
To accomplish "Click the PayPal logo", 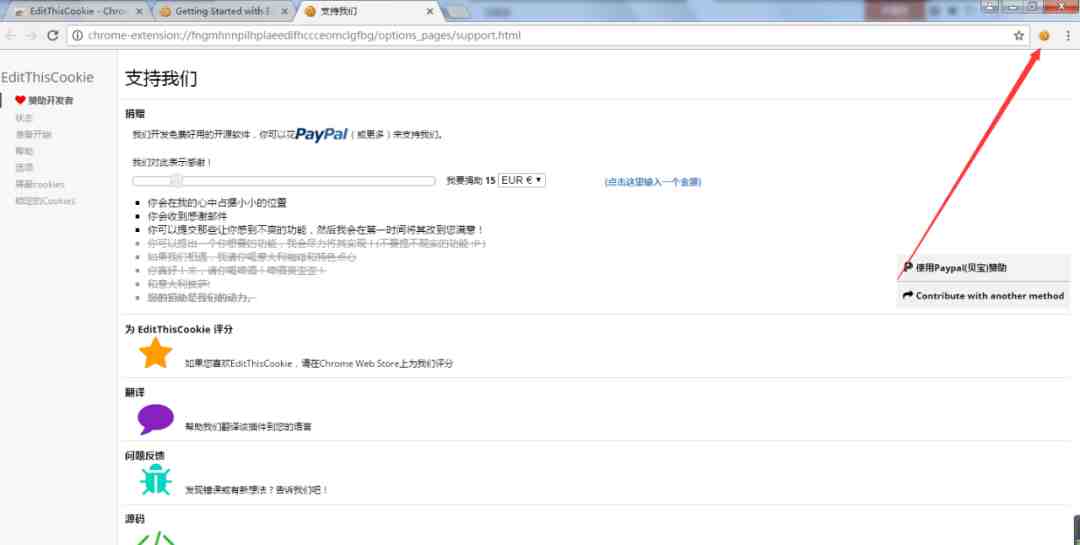I will click(322, 134).
